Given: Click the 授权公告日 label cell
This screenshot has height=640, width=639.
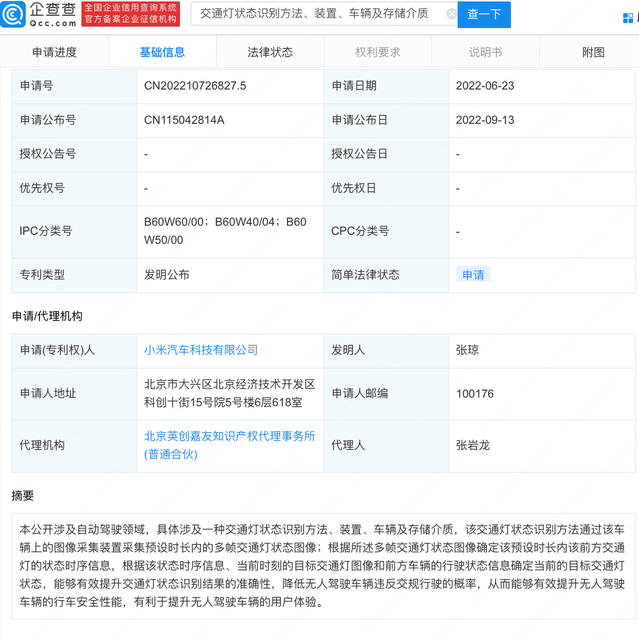Looking at the screenshot, I should pos(386,154).
